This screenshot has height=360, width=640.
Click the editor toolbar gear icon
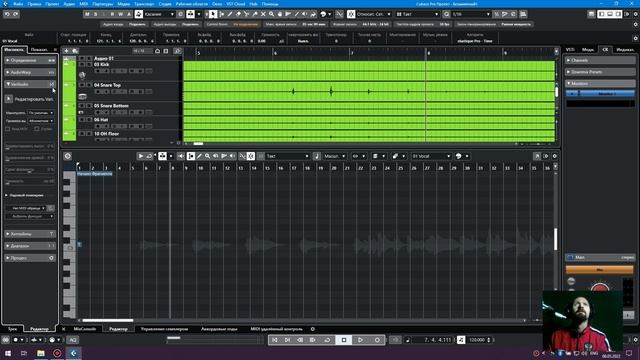[554, 156]
